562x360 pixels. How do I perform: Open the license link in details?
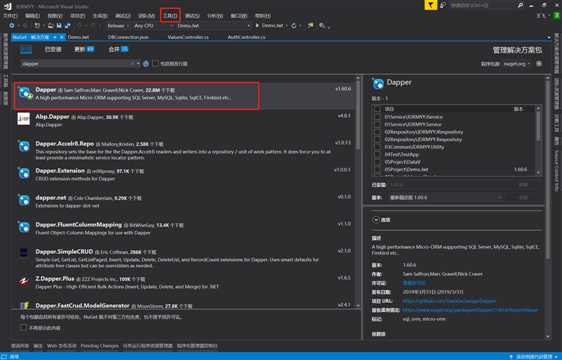coord(414,283)
